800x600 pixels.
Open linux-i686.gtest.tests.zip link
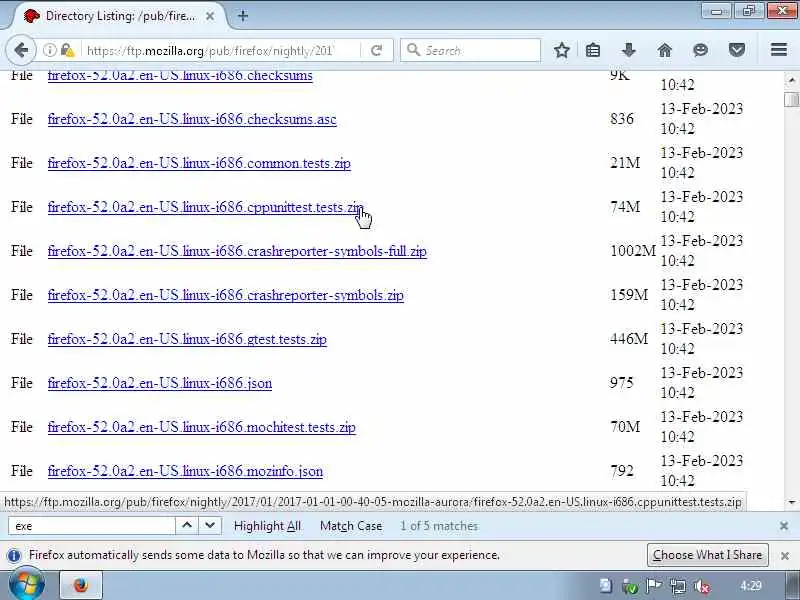tap(187, 339)
